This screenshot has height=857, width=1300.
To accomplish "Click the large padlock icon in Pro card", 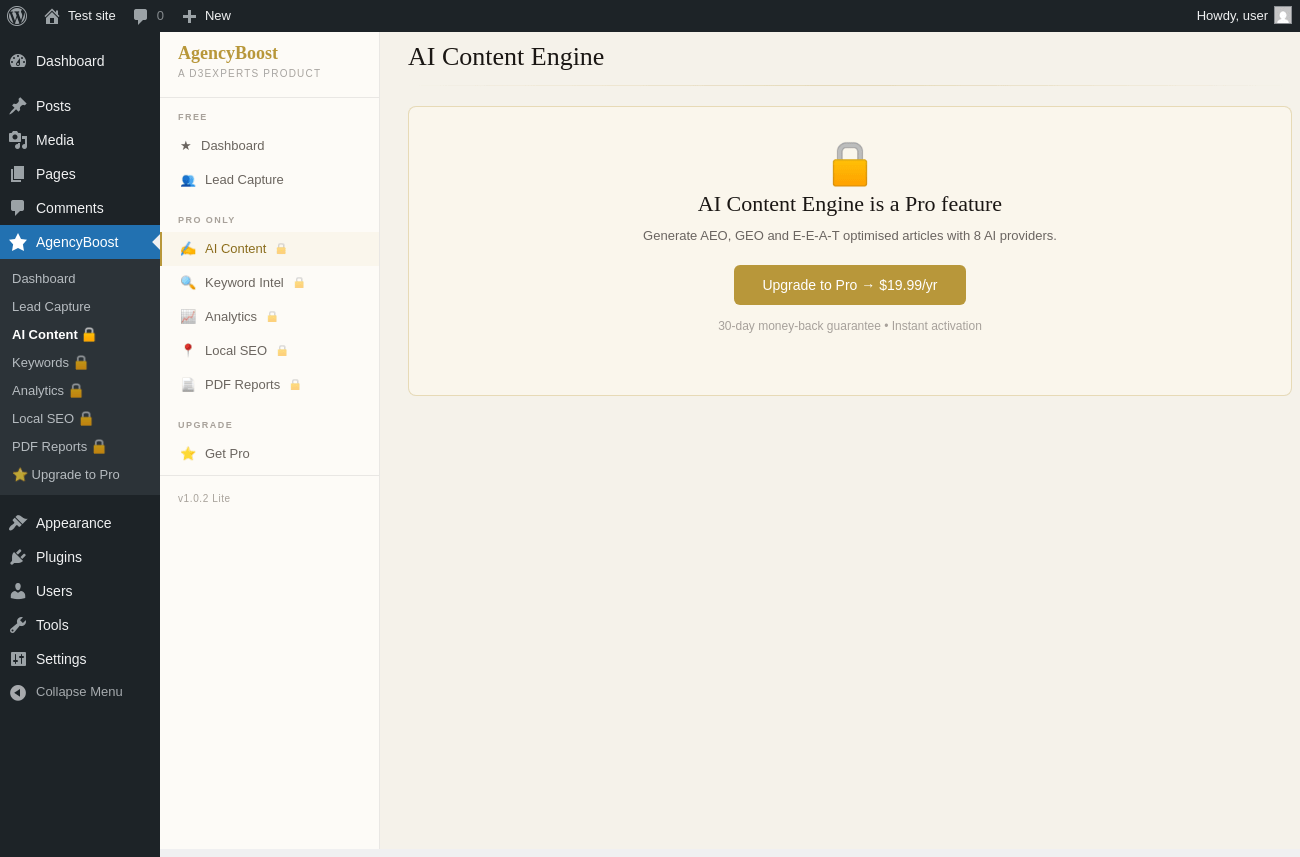I will pos(850,164).
